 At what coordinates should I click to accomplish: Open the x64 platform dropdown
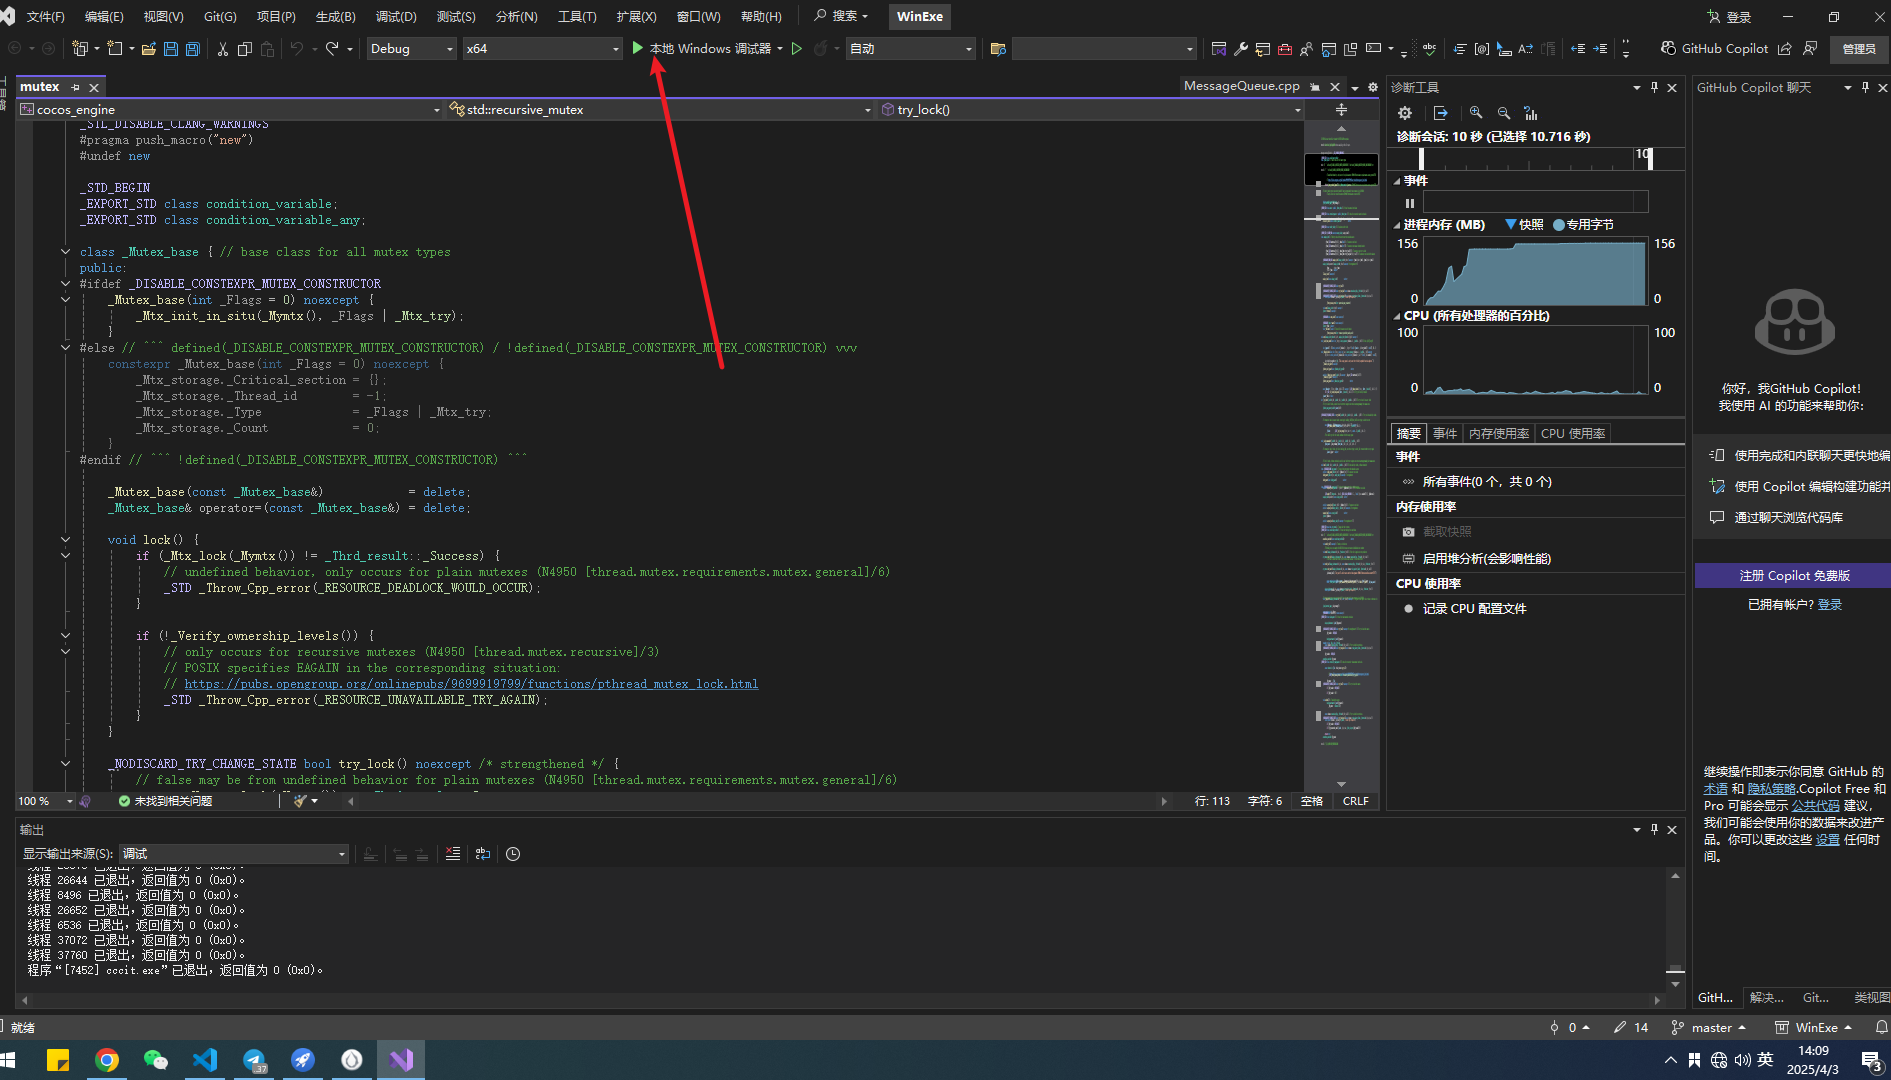point(542,49)
